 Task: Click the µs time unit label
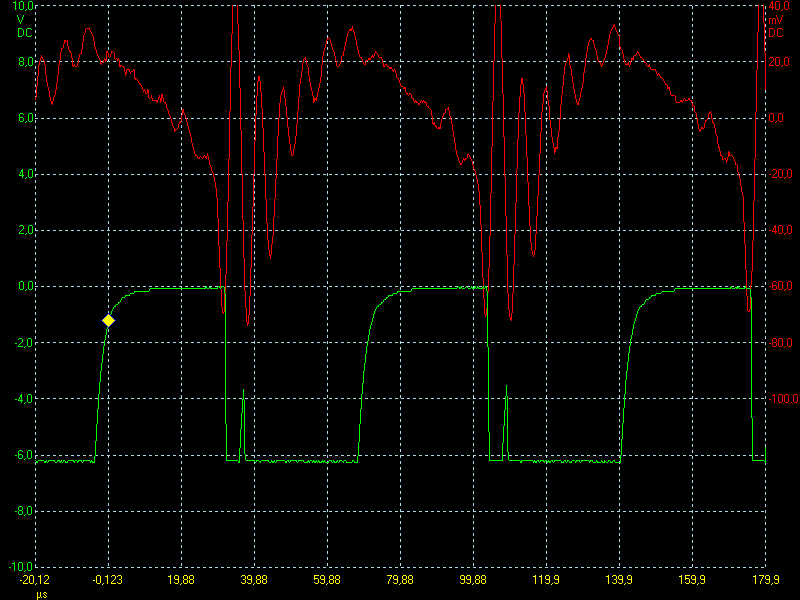(x=41, y=594)
